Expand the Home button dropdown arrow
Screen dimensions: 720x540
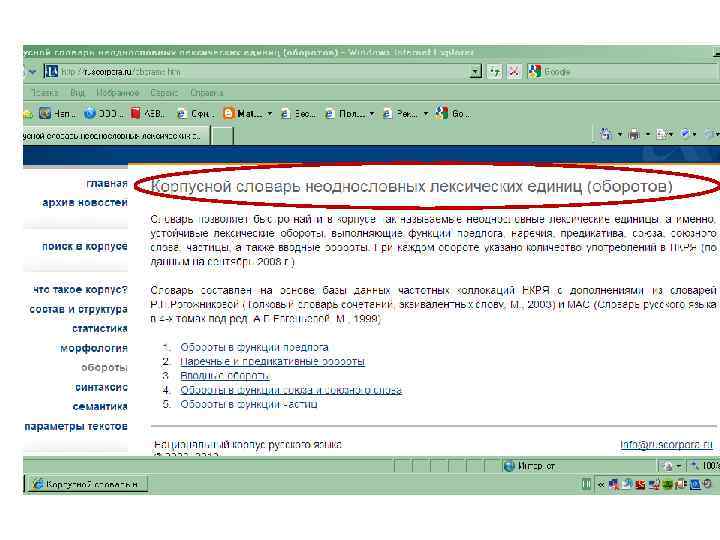click(x=619, y=135)
